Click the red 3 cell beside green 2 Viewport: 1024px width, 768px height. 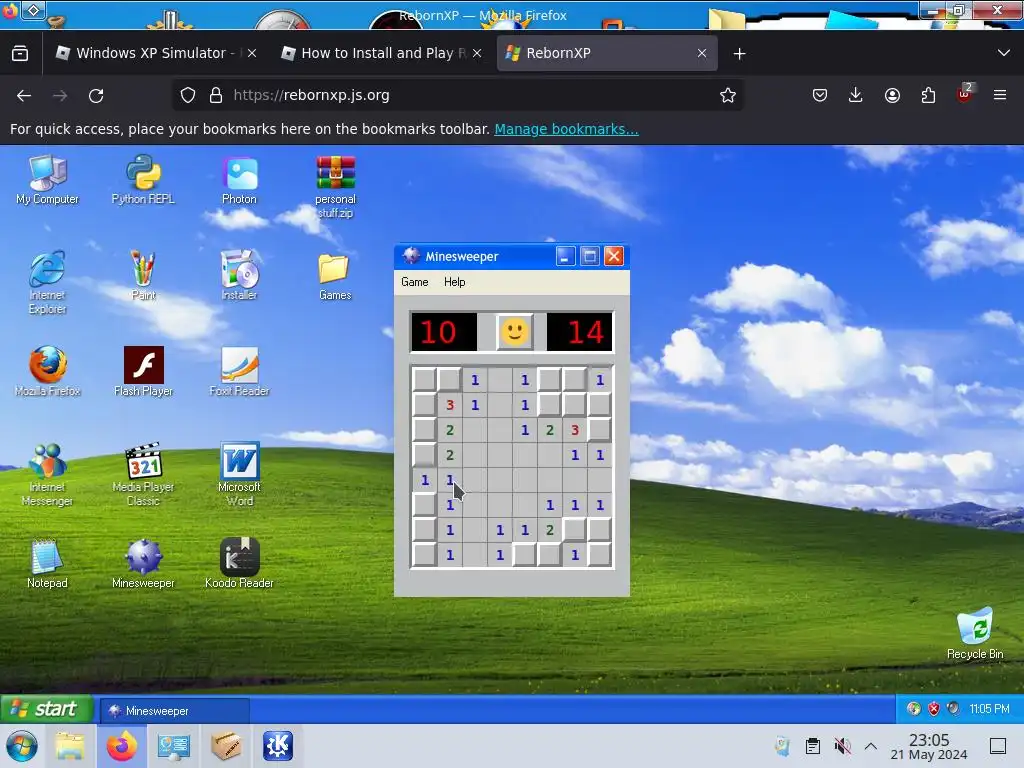coord(575,430)
